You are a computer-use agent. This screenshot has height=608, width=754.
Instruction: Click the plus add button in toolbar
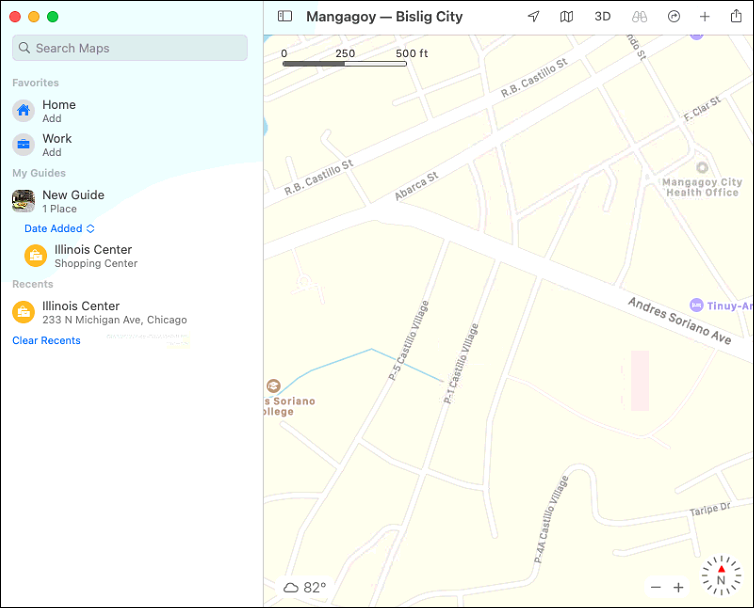point(704,17)
